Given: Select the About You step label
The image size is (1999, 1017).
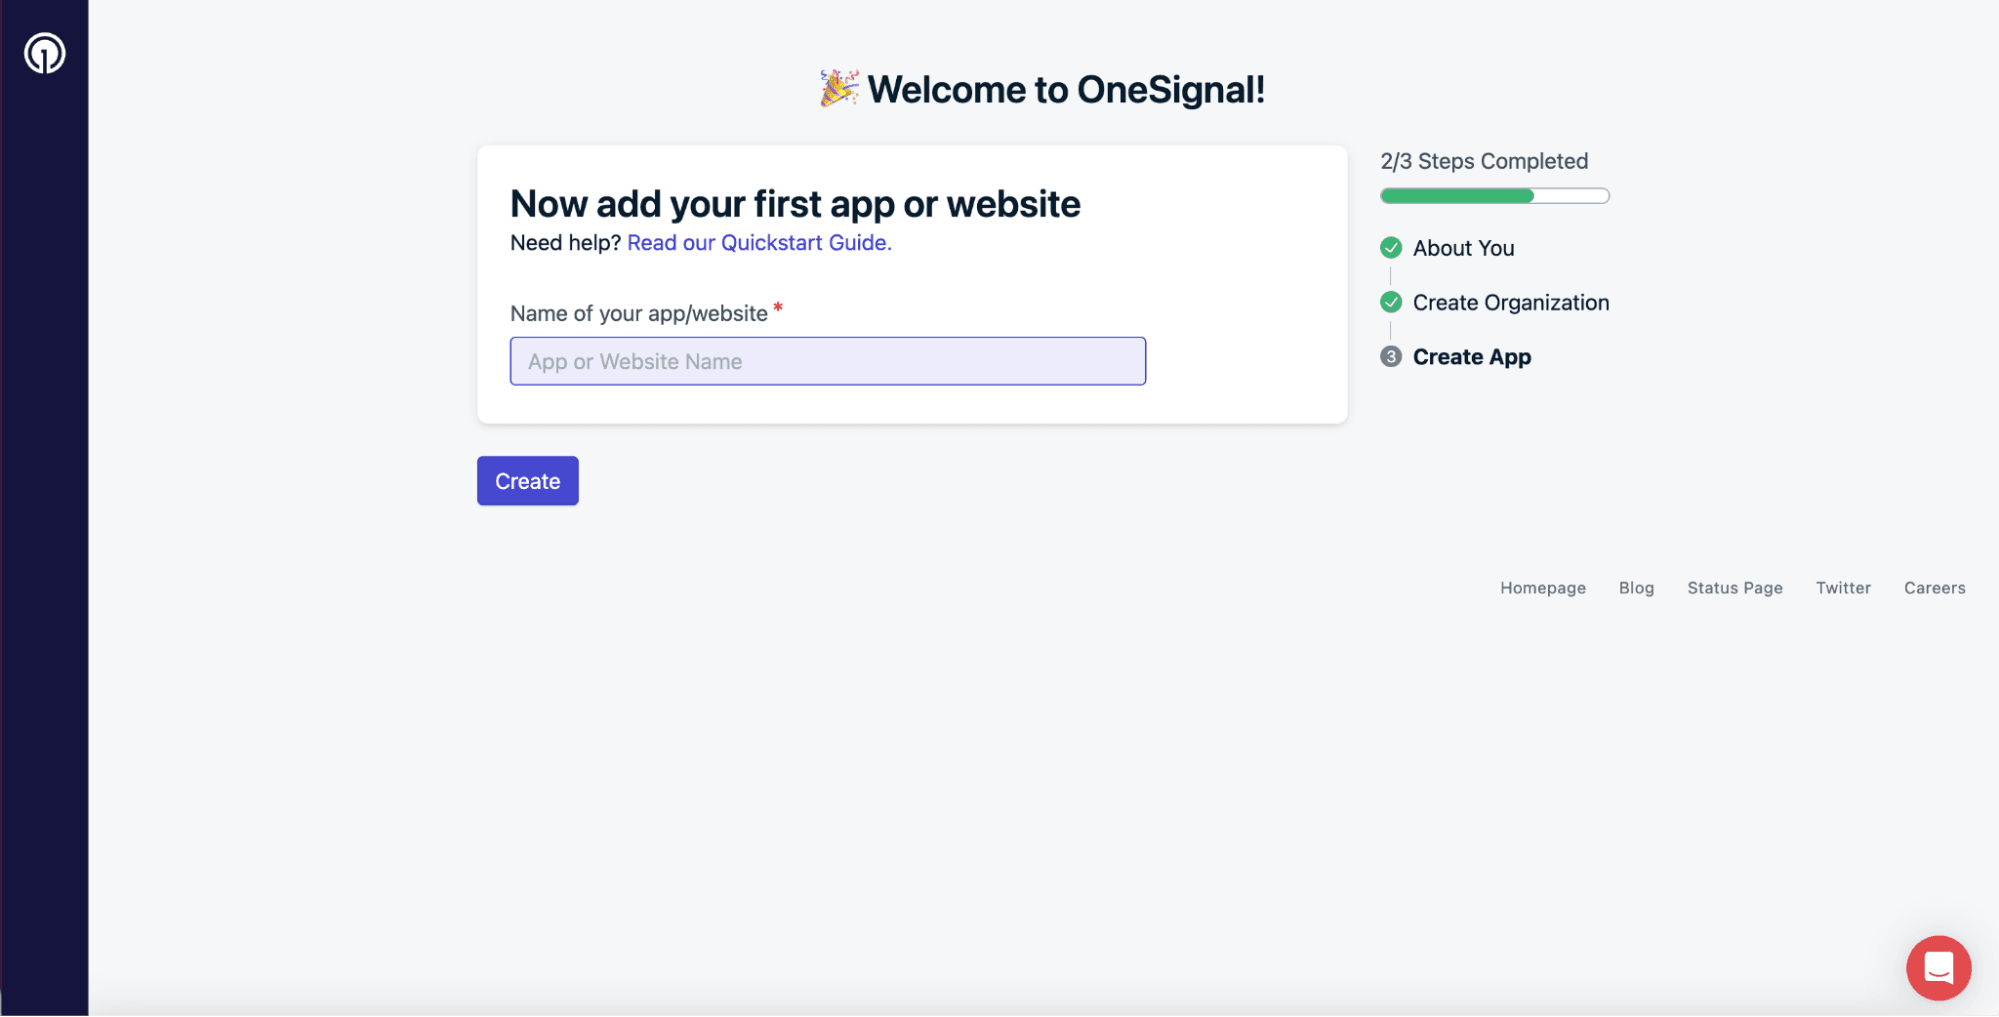Looking at the screenshot, I should (1463, 248).
